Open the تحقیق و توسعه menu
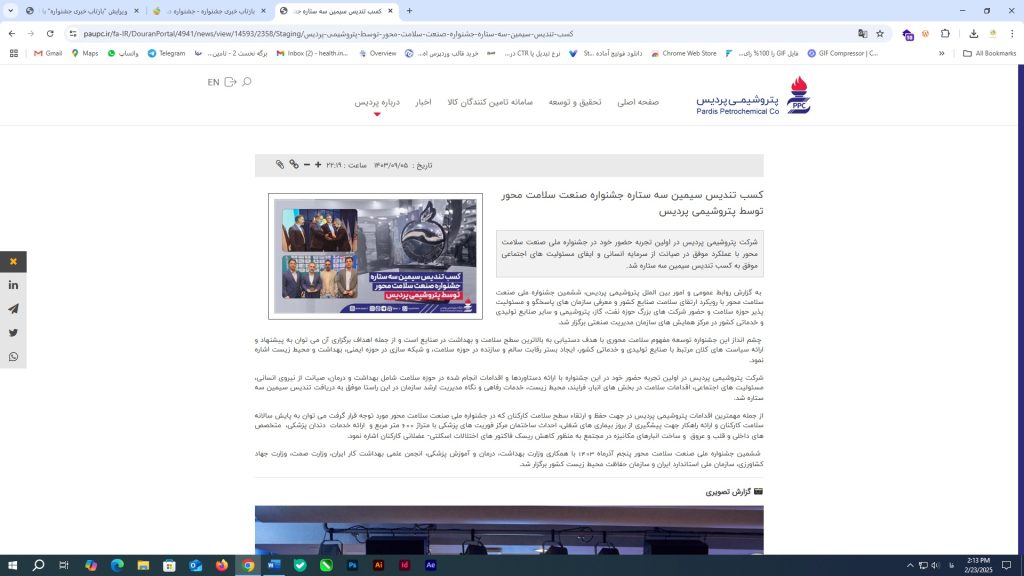This screenshot has width=1024, height=576. click(575, 102)
